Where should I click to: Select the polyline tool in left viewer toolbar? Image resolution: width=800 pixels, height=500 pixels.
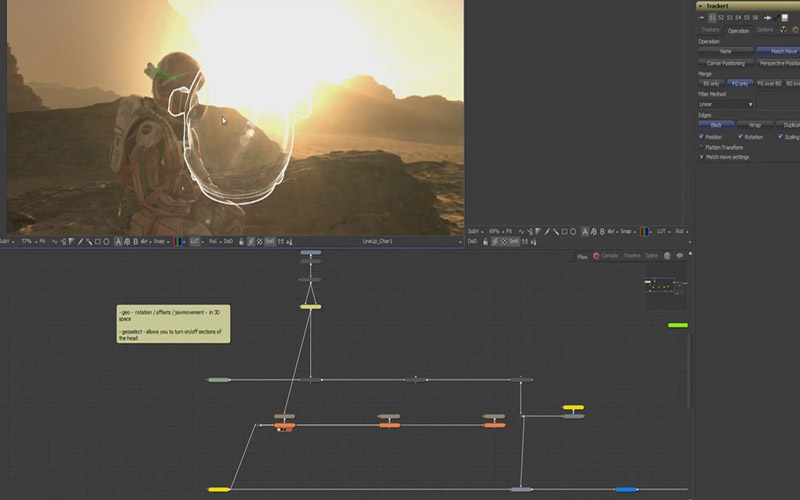[x=55, y=242]
